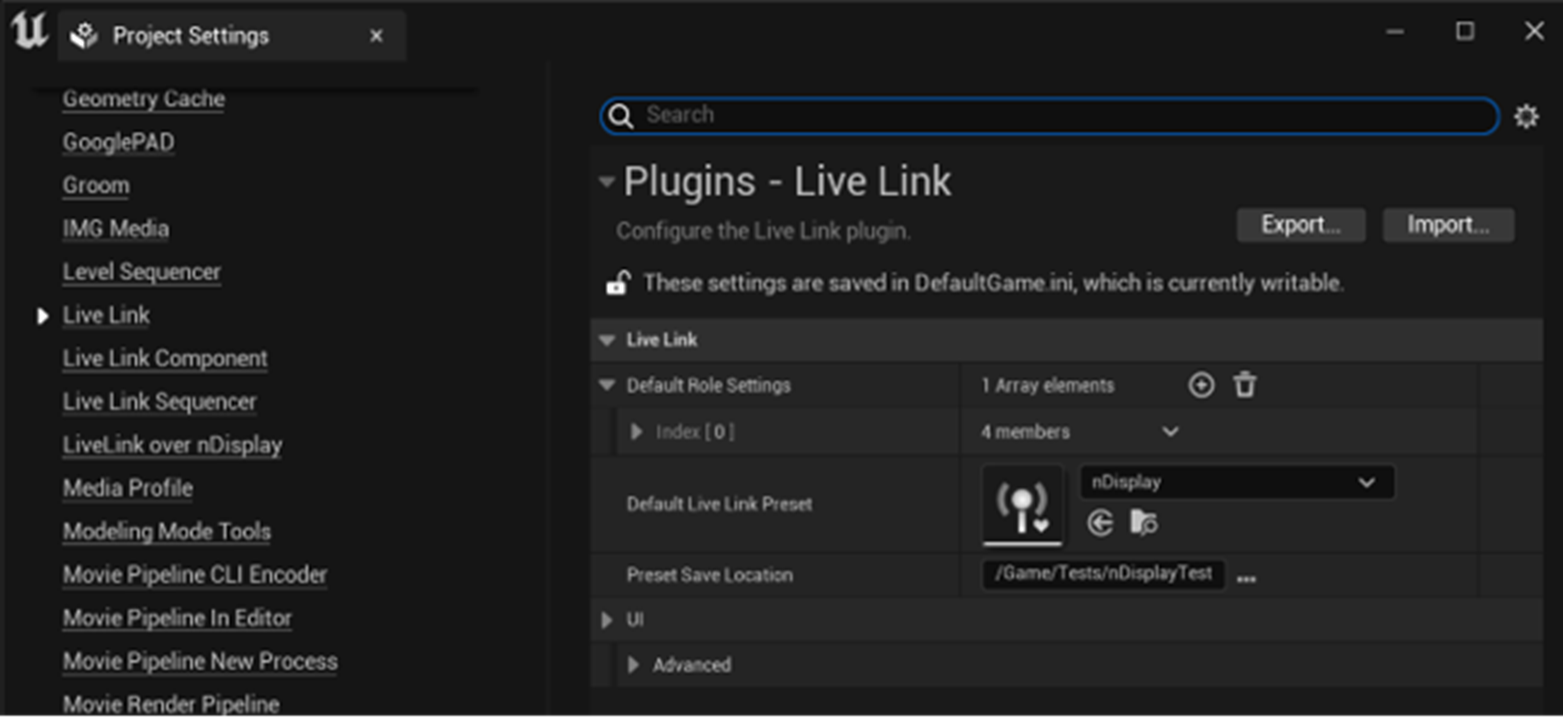Expand the Advanced section

click(x=634, y=665)
